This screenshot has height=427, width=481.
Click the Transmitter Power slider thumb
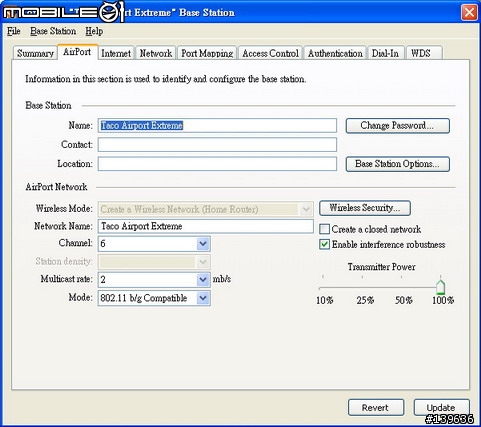[x=441, y=287]
